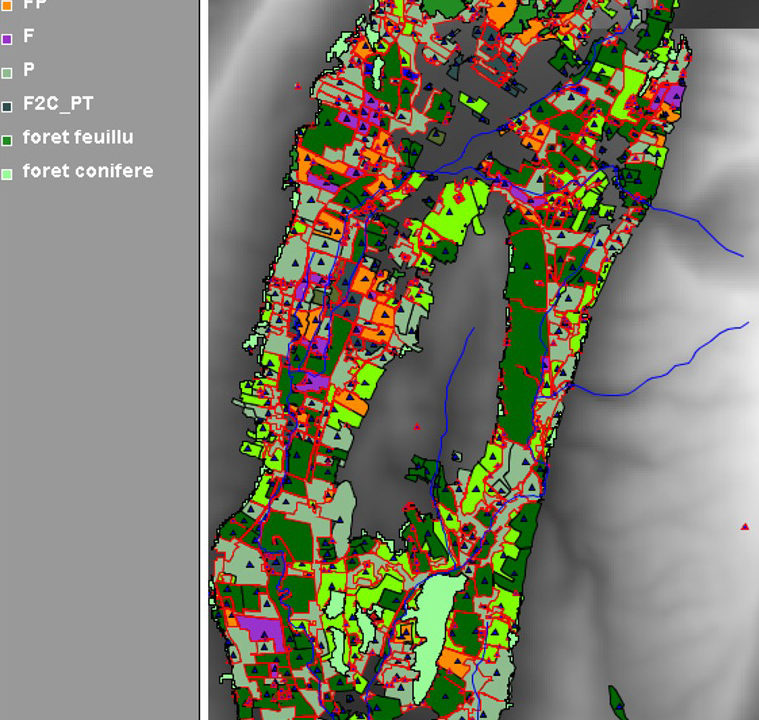Click the P class label in legend
This screenshot has width=759, height=720.
pyautogui.click(x=29, y=70)
